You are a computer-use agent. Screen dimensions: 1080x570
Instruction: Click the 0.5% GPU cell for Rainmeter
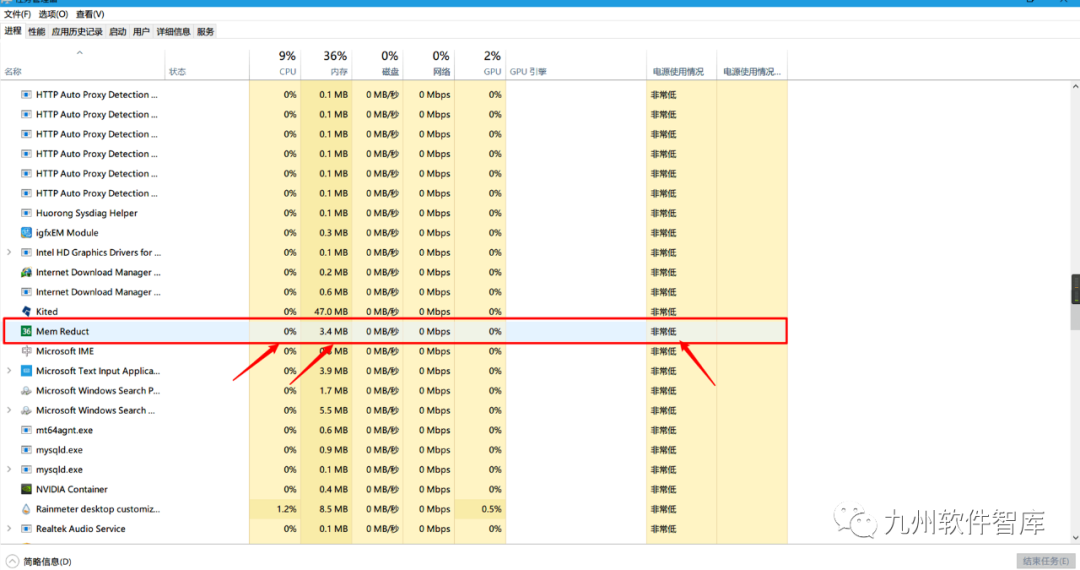[x=480, y=509]
